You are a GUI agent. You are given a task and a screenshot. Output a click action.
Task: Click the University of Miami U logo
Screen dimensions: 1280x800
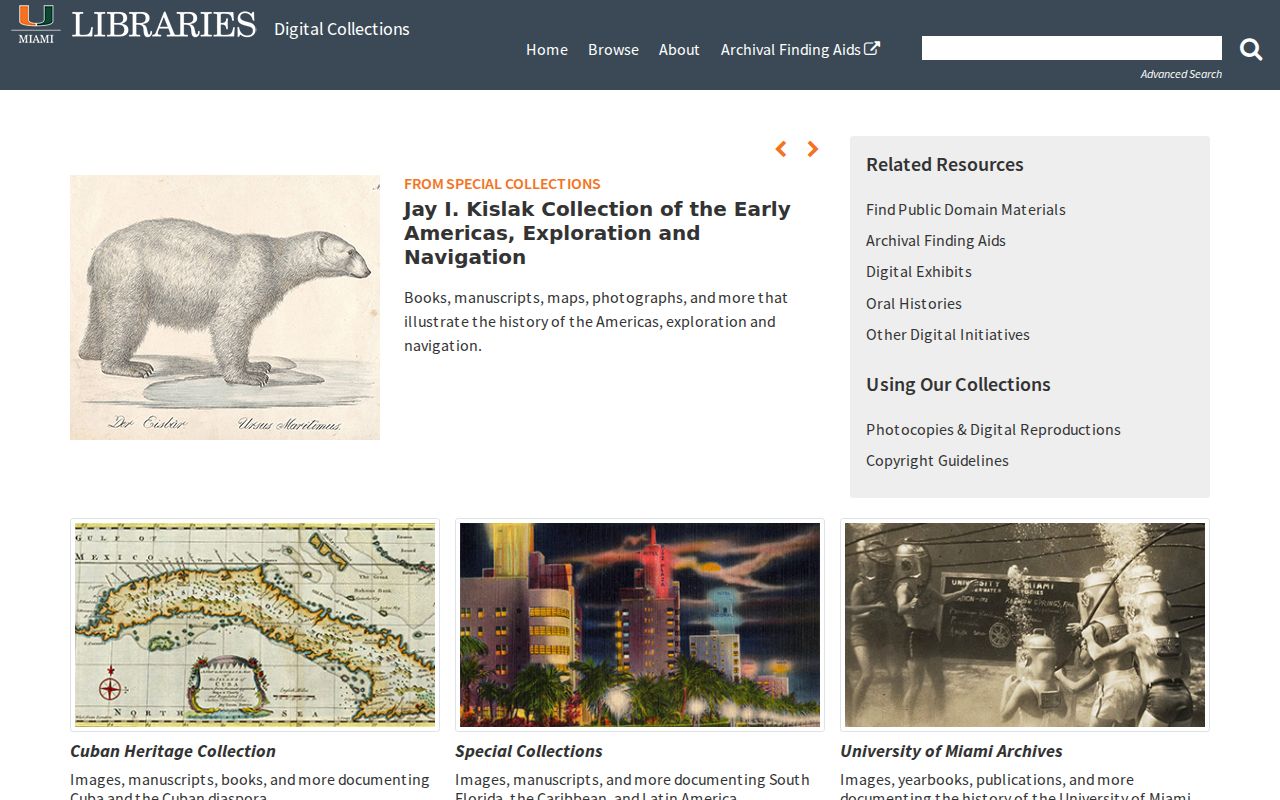37,24
